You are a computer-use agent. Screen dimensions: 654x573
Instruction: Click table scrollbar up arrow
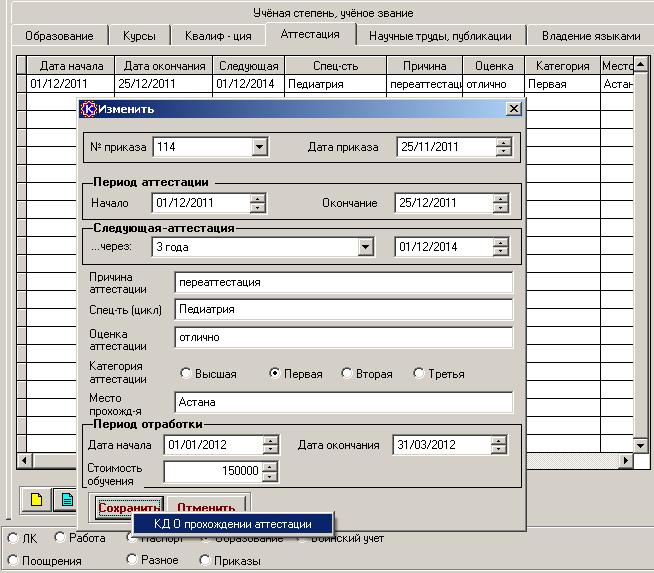tap(641, 64)
